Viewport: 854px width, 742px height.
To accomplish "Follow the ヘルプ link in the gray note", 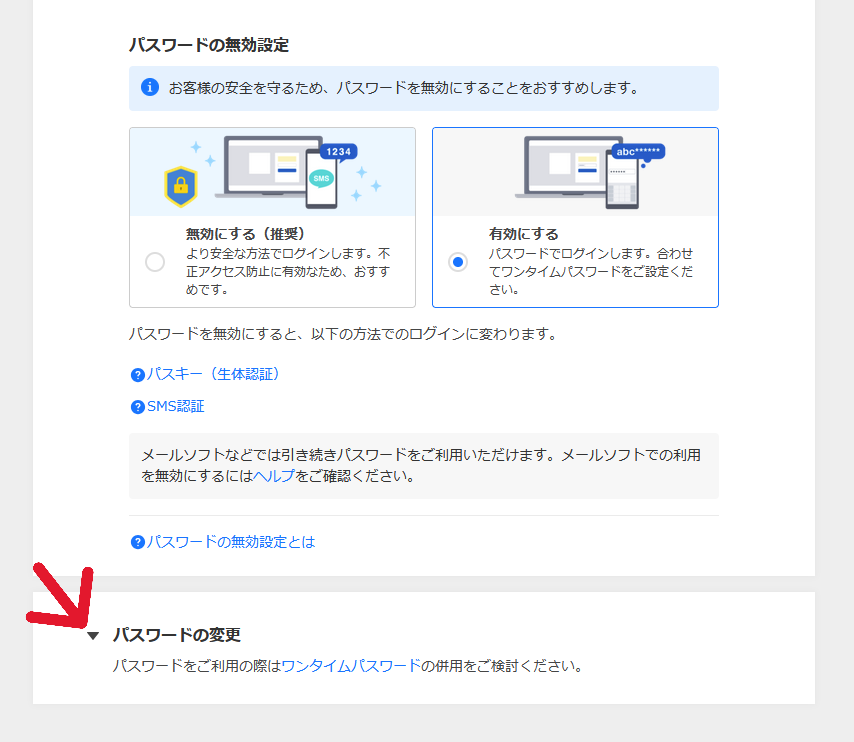I will pos(274,476).
